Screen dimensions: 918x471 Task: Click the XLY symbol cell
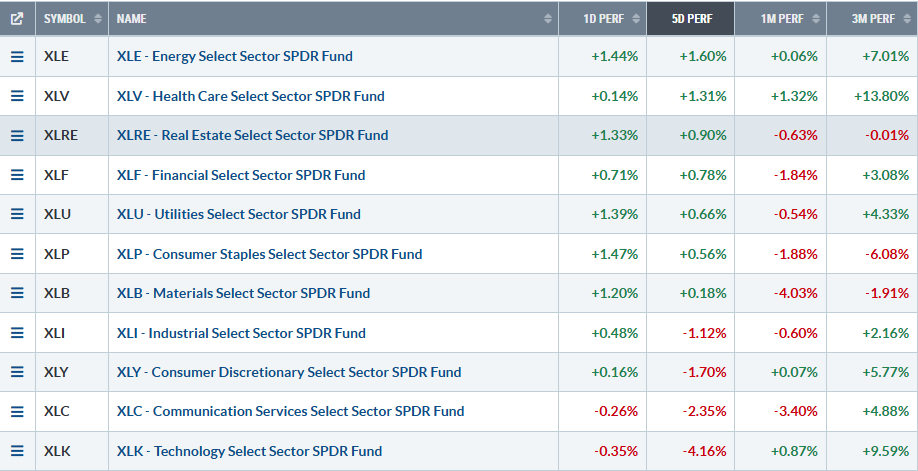(x=57, y=372)
